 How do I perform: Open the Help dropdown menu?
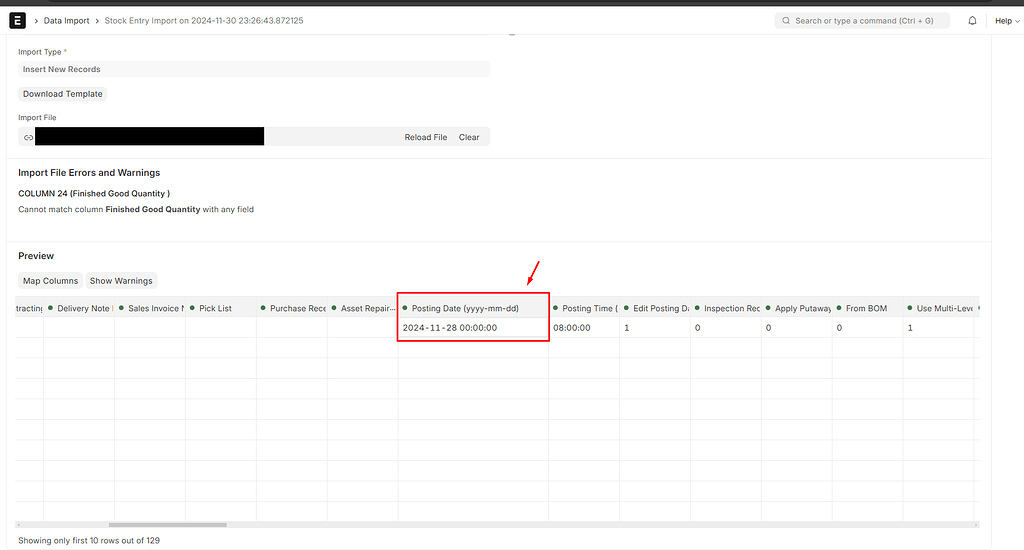1005,20
